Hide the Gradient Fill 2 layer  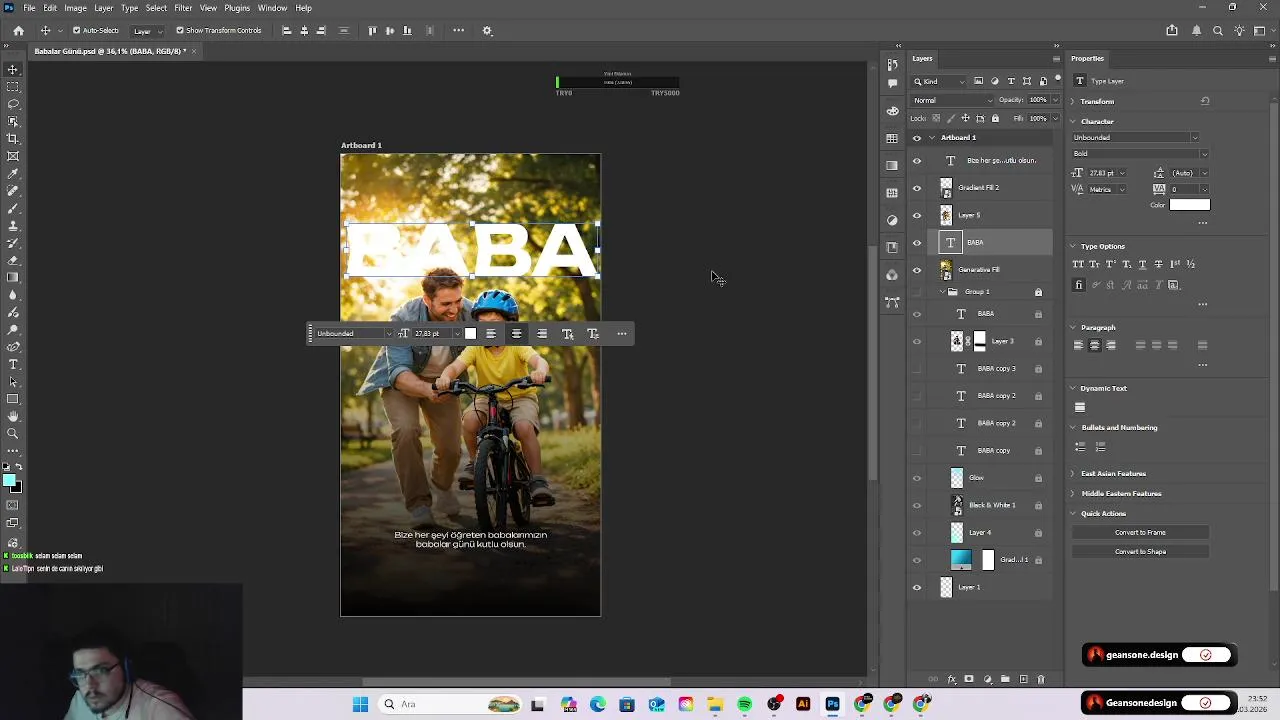tap(917, 188)
